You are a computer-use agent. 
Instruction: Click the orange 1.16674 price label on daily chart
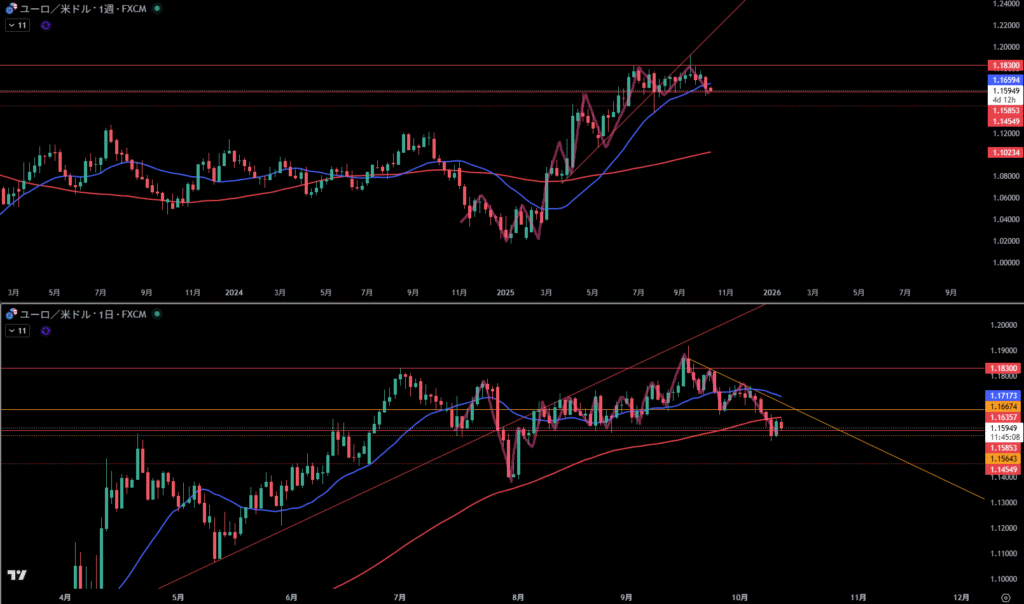pyautogui.click(x=1003, y=407)
